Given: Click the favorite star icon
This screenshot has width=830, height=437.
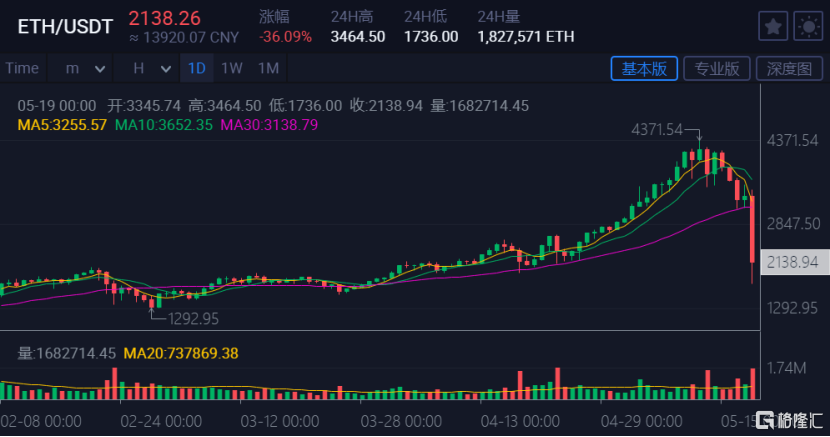Looking at the screenshot, I should (771, 26).
